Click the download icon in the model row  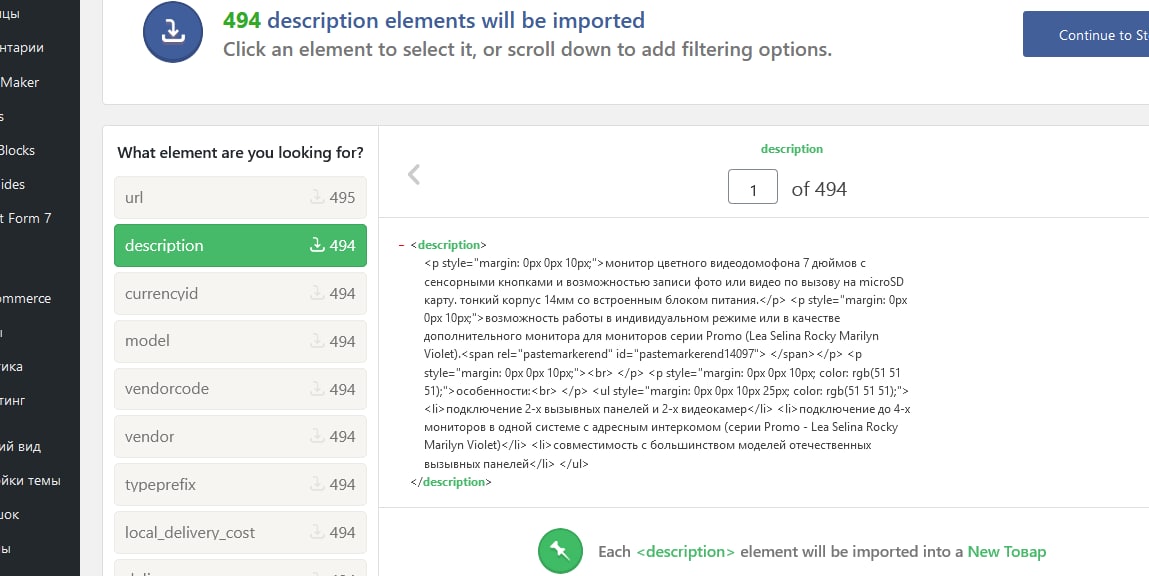tap(317, 341)
